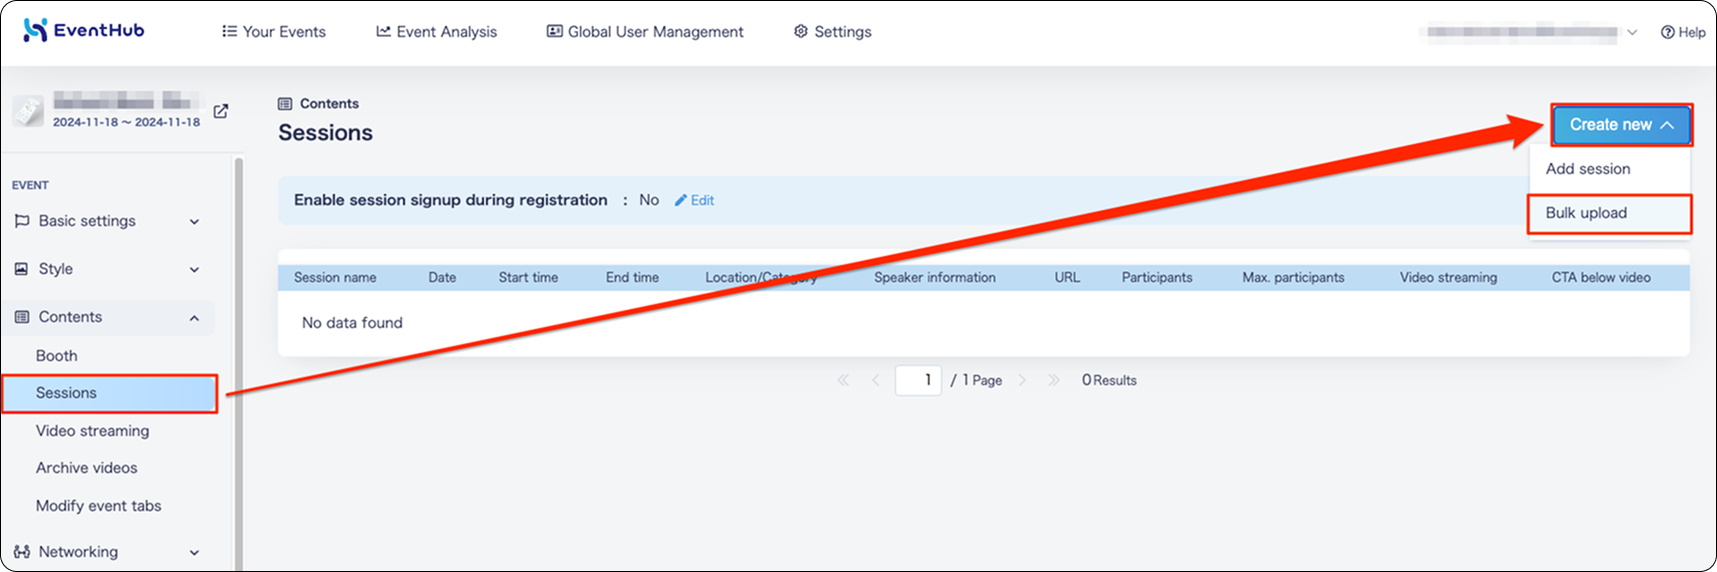
Task: Click the event thumbnail image
Action: [28, 111]
